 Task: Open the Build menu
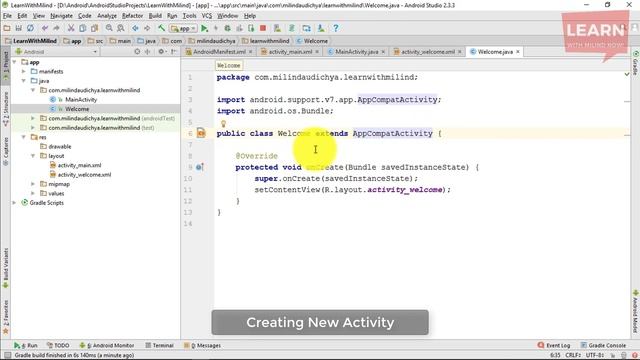[155, 16]
